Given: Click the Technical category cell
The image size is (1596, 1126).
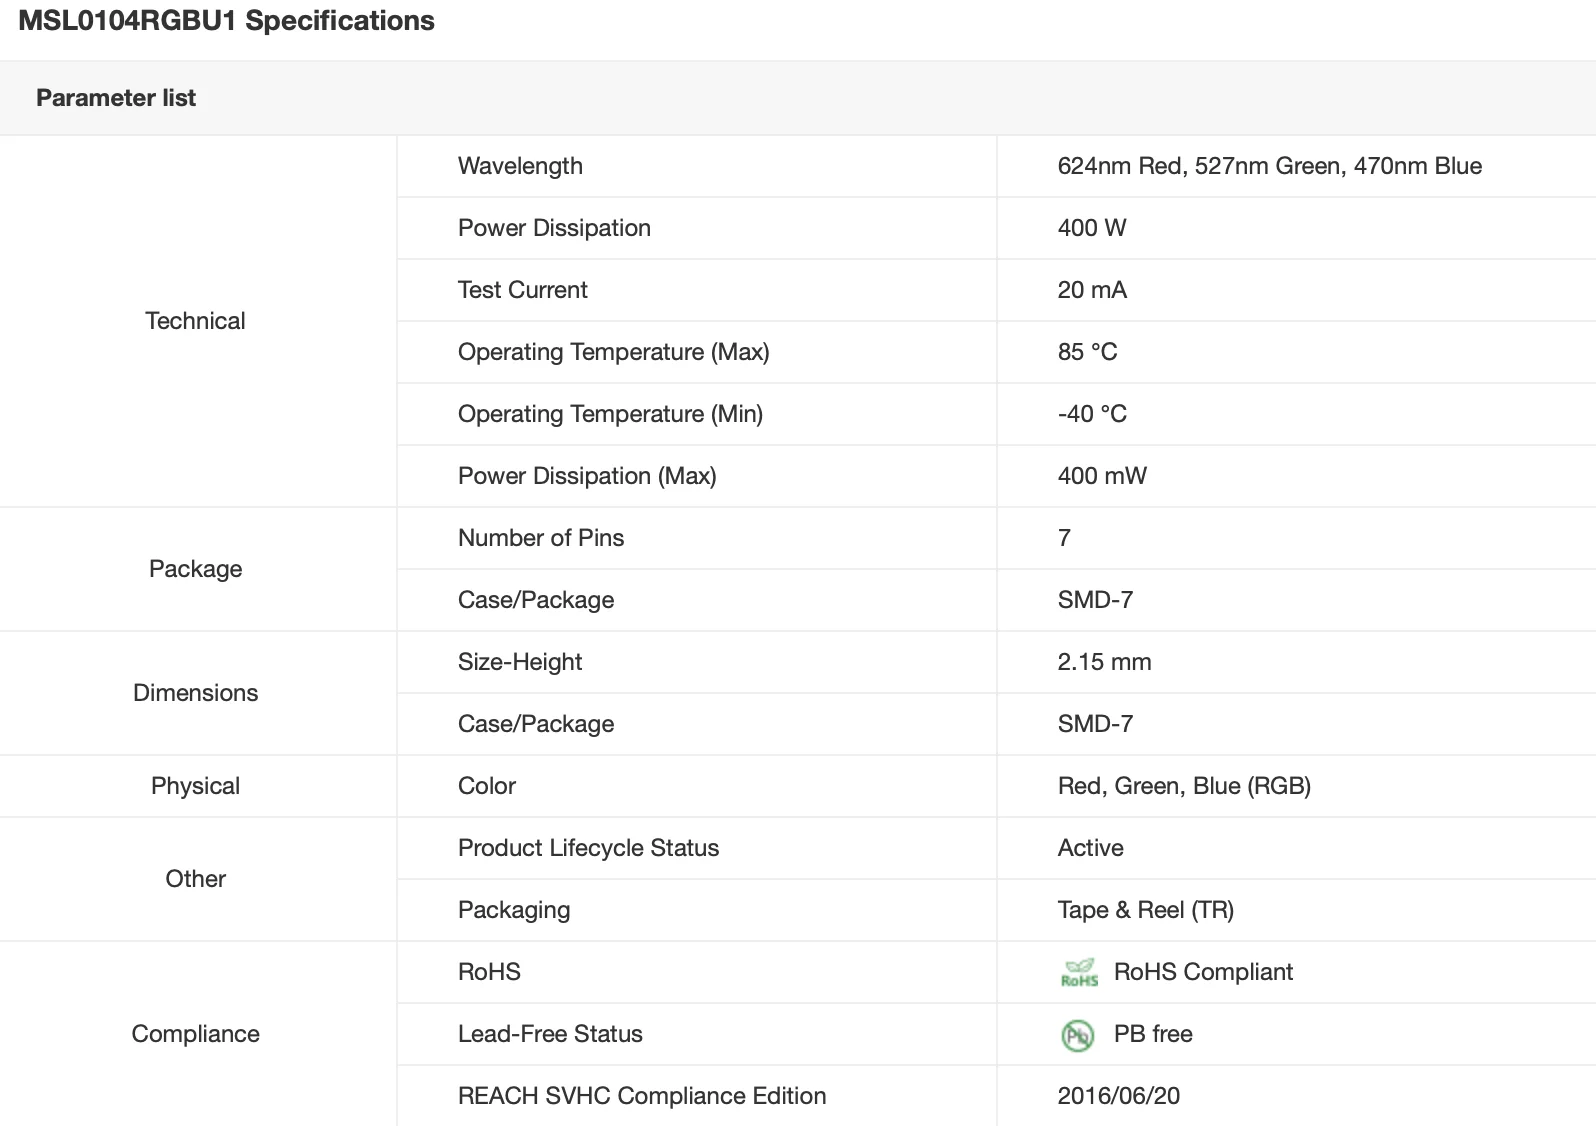Looking at the screenshot, I should [x=195, y=321].
